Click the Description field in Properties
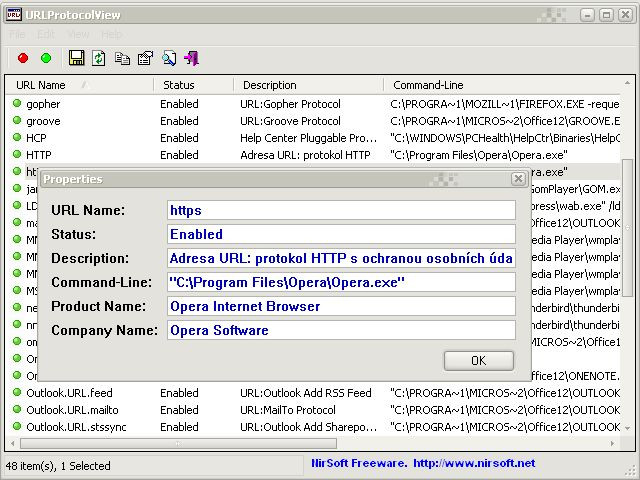 [341, 258]
